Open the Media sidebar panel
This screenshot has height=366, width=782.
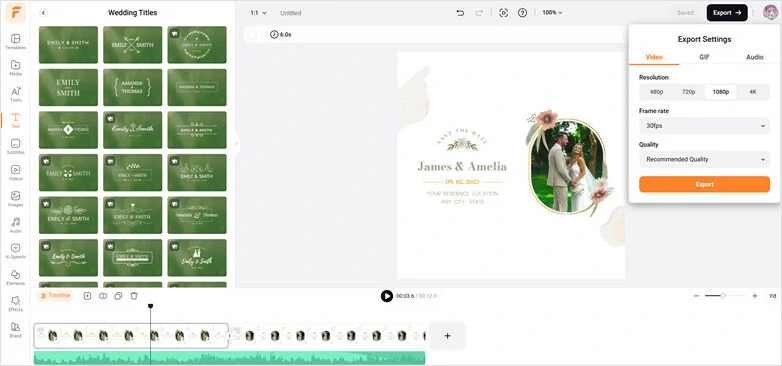pos(15,68)
